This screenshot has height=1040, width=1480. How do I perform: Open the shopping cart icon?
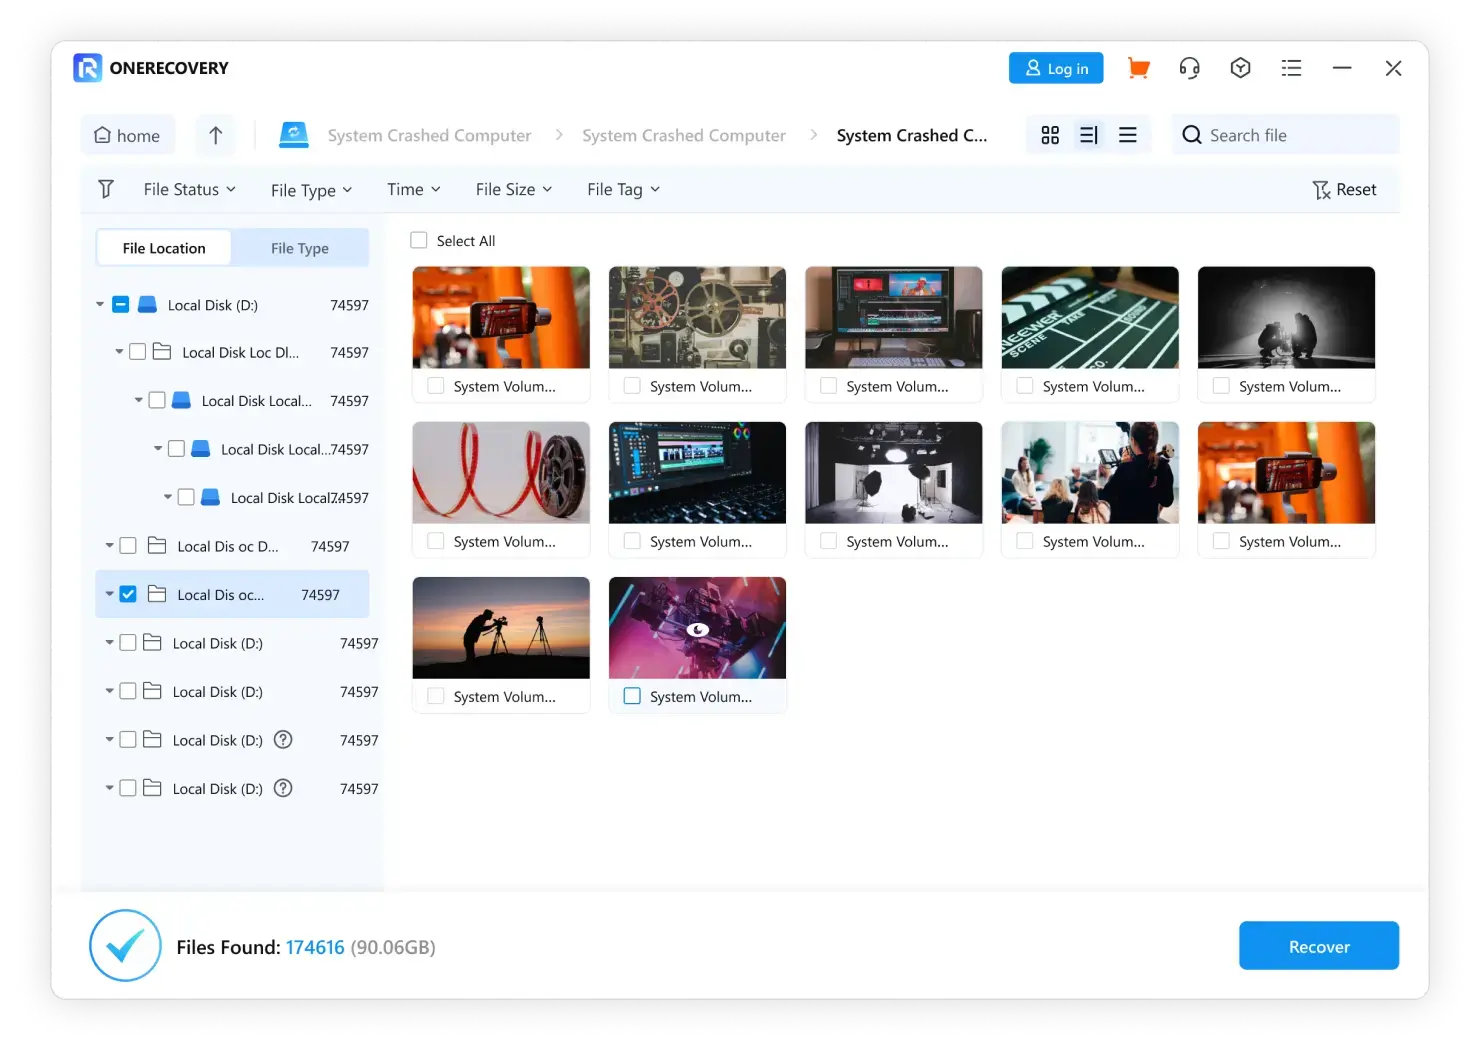coord(1138,68)
